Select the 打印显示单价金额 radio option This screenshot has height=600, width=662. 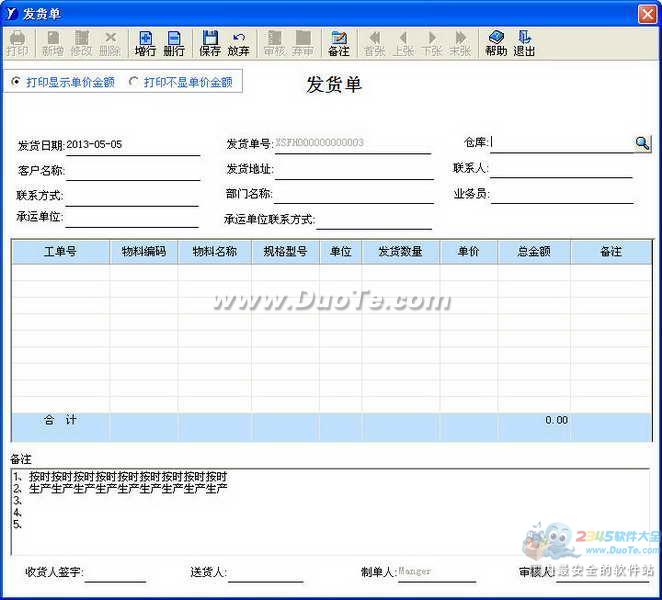pyautogui.click(x=16, y=82)
